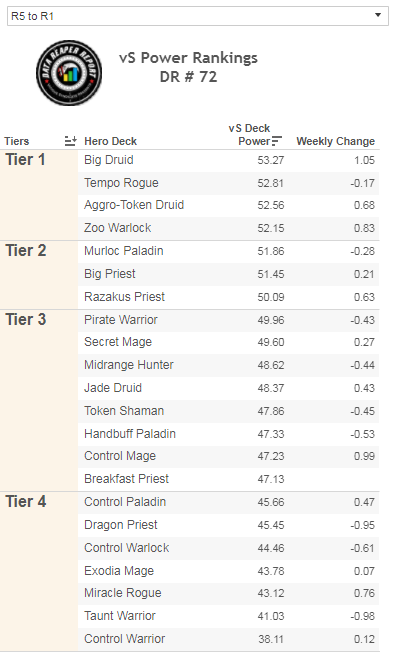Click the Data Reaper Report logo
The width and height of the screenshot is (397, 654).
(69, 73)
